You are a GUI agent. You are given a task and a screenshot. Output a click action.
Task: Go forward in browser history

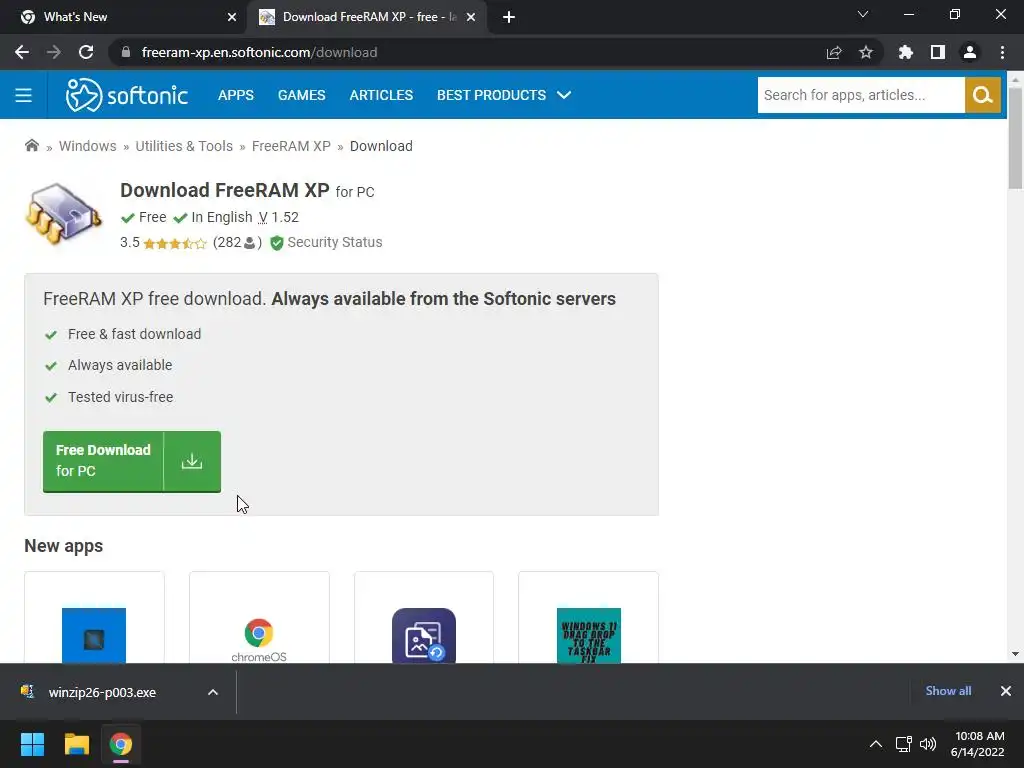pyautogui.click(x=54, y=52)
